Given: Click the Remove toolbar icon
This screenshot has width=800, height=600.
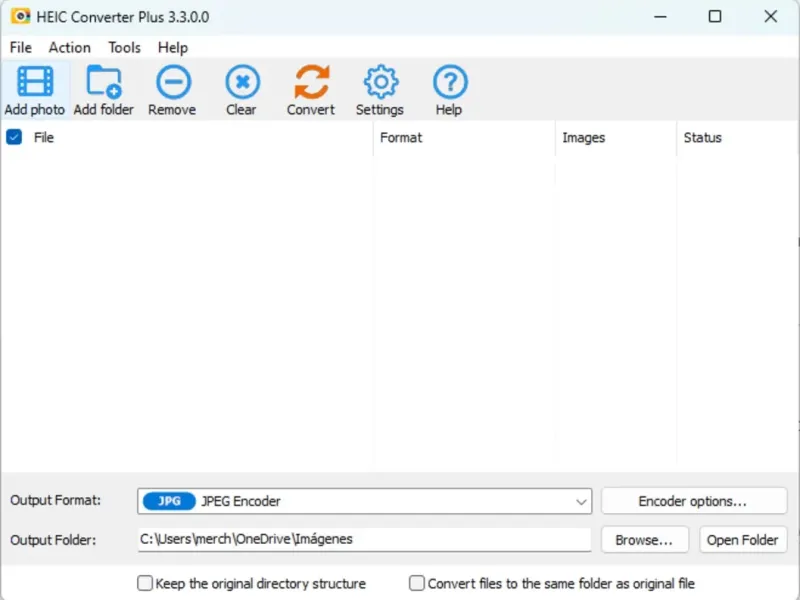Looking at the screenshot, I should [173, 82].
